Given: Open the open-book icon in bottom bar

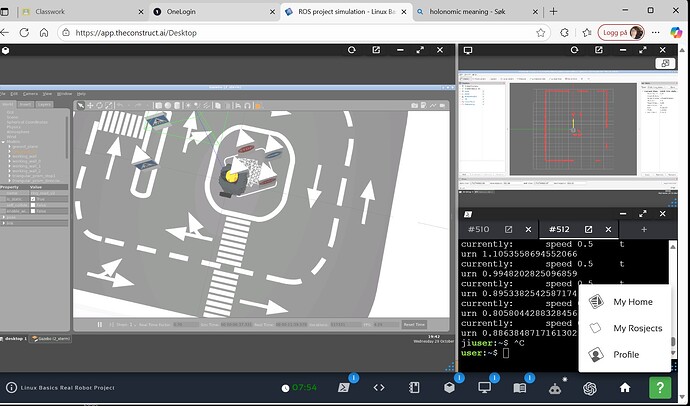Looking at the screenshot, I should tap(520, 388).
